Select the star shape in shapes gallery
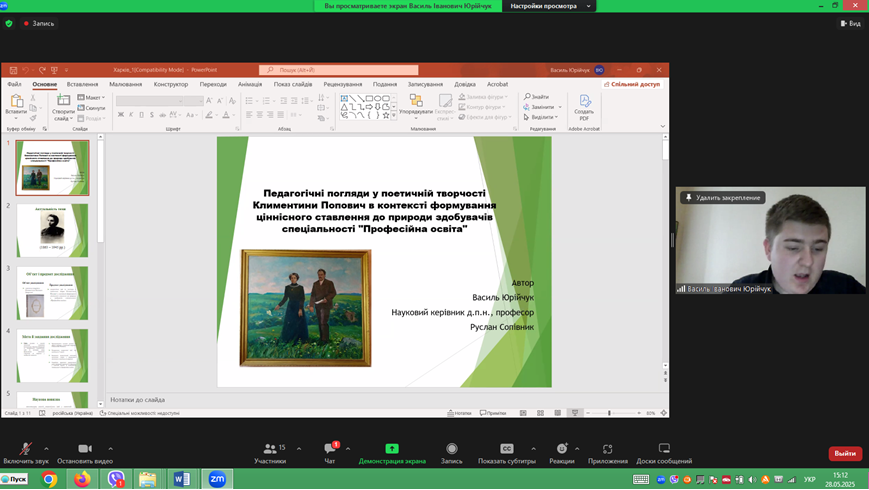Image resolution: width=869 pixels, height=490 pixels. [x=386, y=115]
